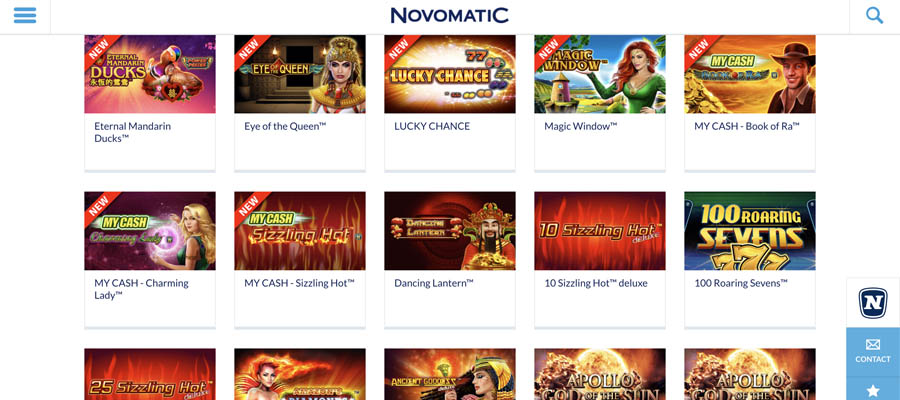Select the LUCKY CHANCE title link
Viewport: 900px width, 400px height.
click(432, 126)
